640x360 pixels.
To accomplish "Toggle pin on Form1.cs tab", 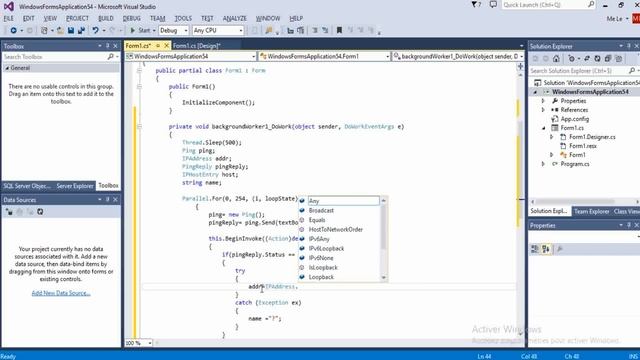I will [x=158, y=46].
